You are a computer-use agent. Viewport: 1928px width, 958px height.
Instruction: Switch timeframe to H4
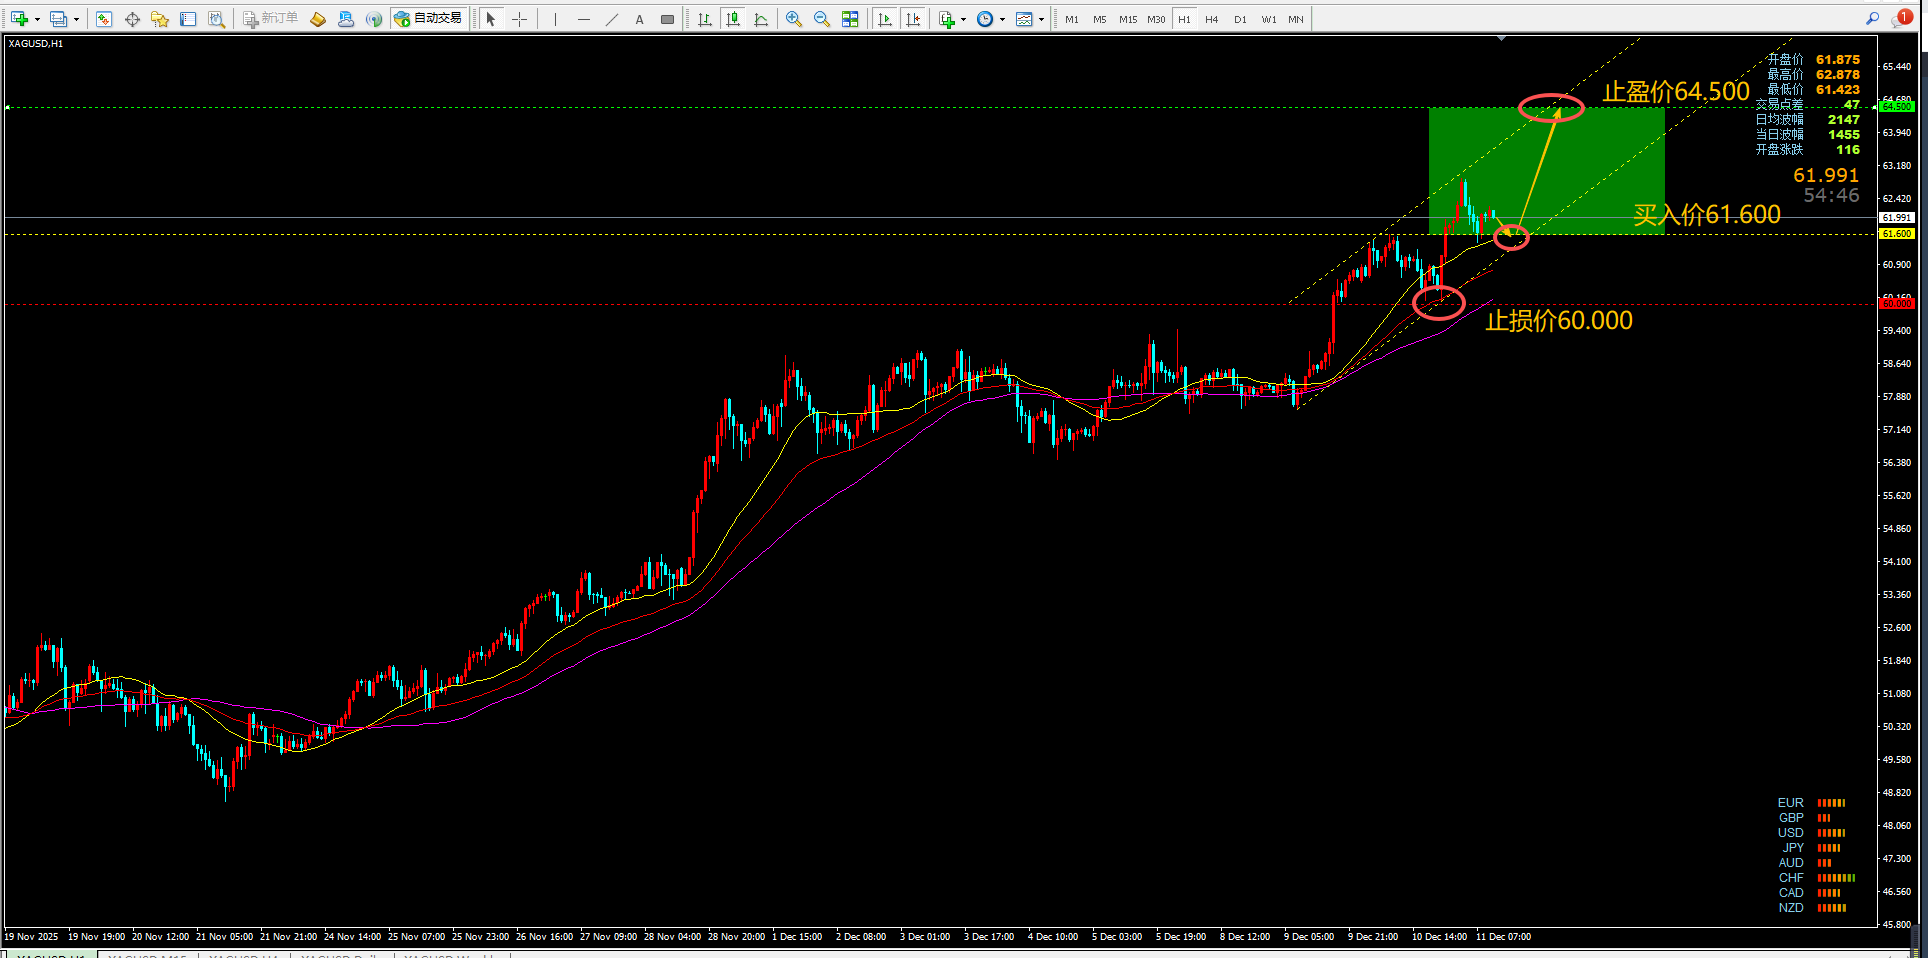click(1211, 19)
